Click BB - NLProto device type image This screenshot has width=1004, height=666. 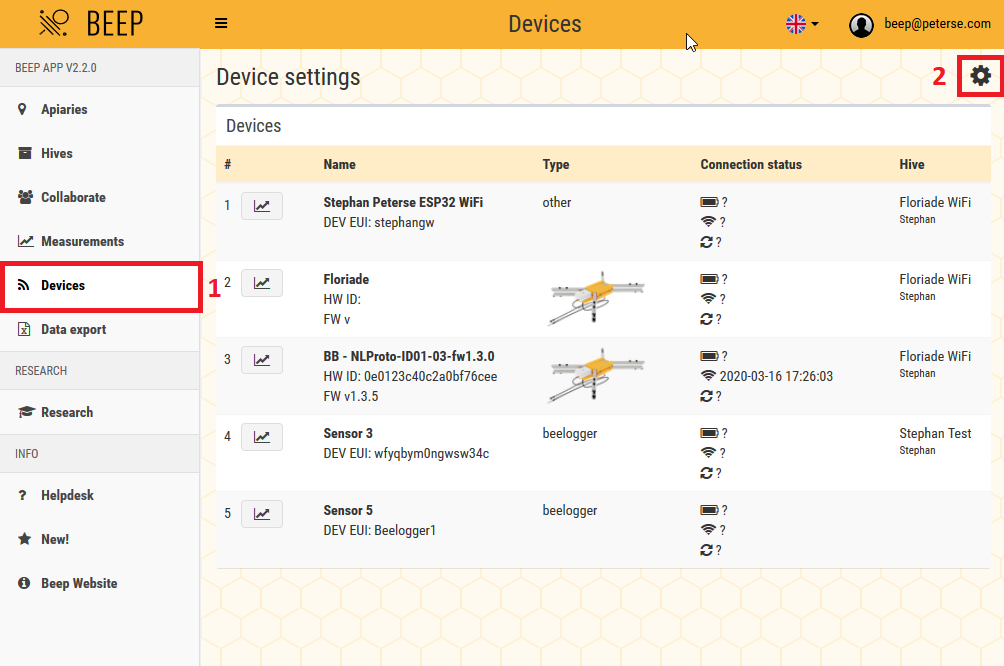coord(596,375)
